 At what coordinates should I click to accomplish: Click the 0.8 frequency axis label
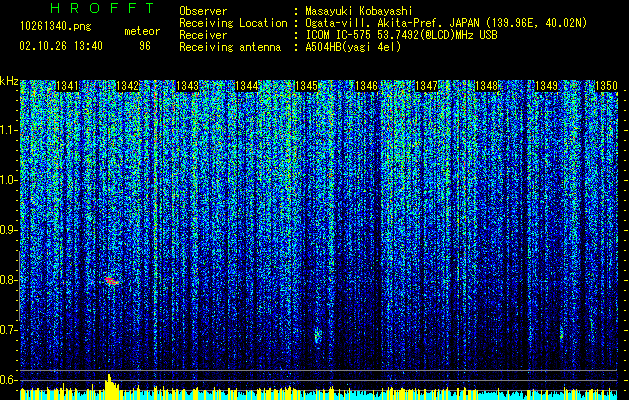pyautogui.click(x=7, y=280)
